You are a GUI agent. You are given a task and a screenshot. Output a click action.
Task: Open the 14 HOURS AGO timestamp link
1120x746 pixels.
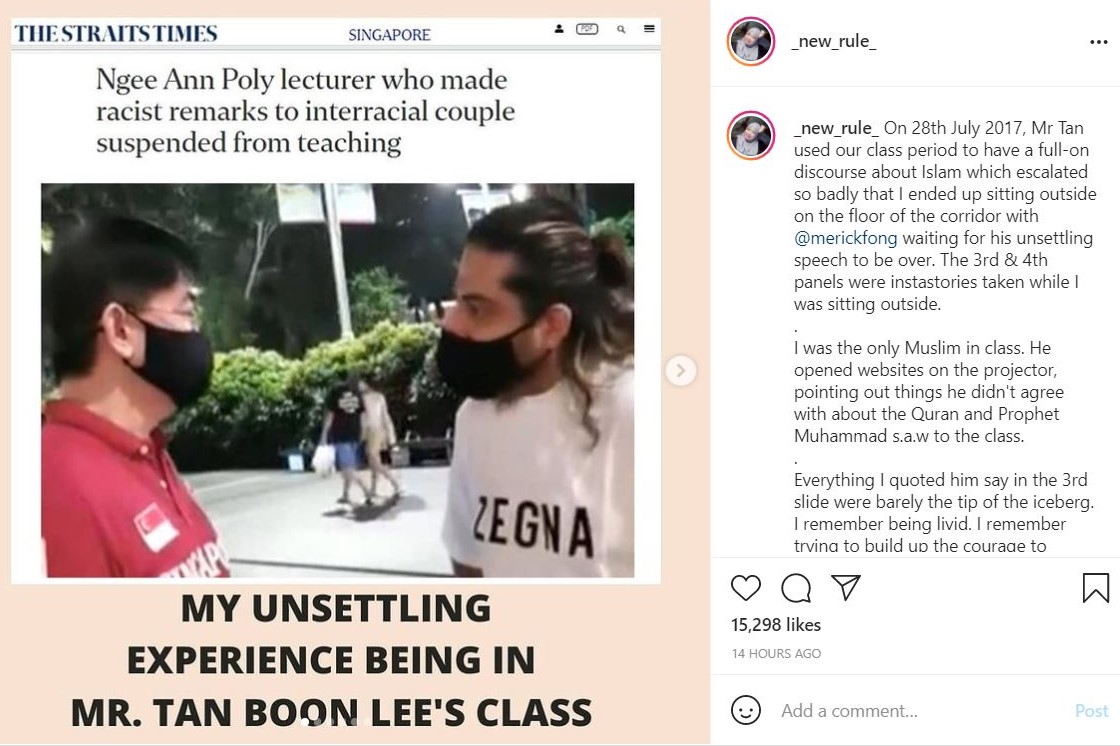tap(776, 653)
